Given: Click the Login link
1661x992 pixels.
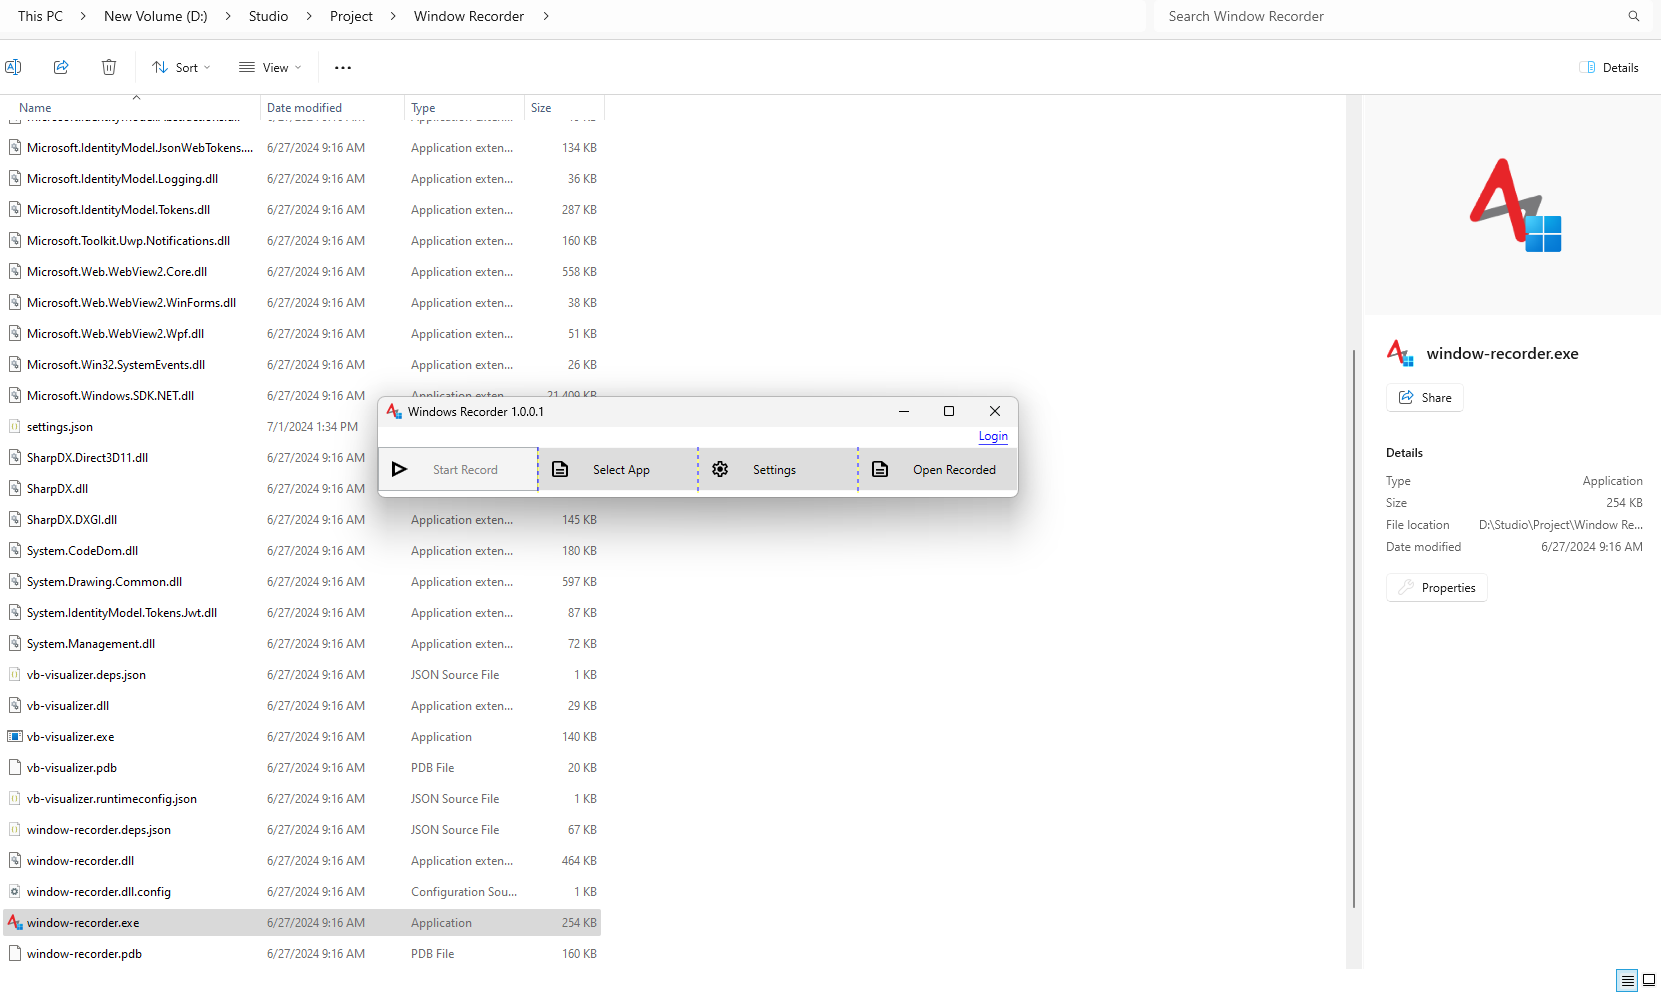Looking at the screenshot, I should click(x=993, y=436).
